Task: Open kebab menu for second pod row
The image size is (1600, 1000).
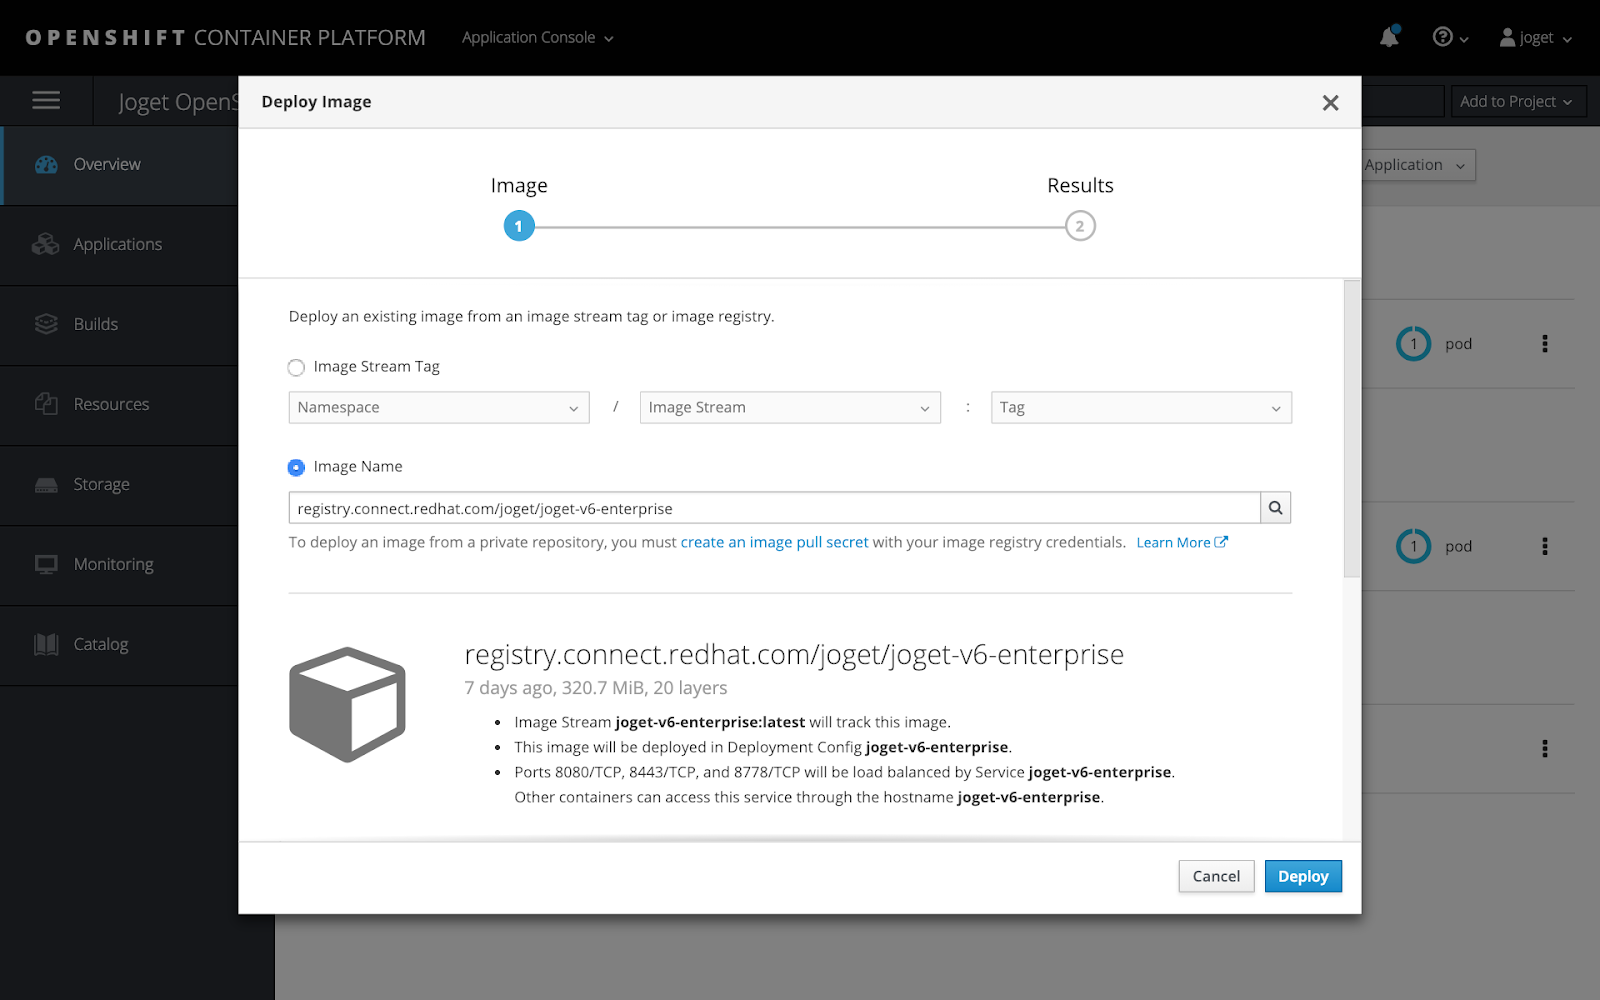Action: pos(1545,546)
